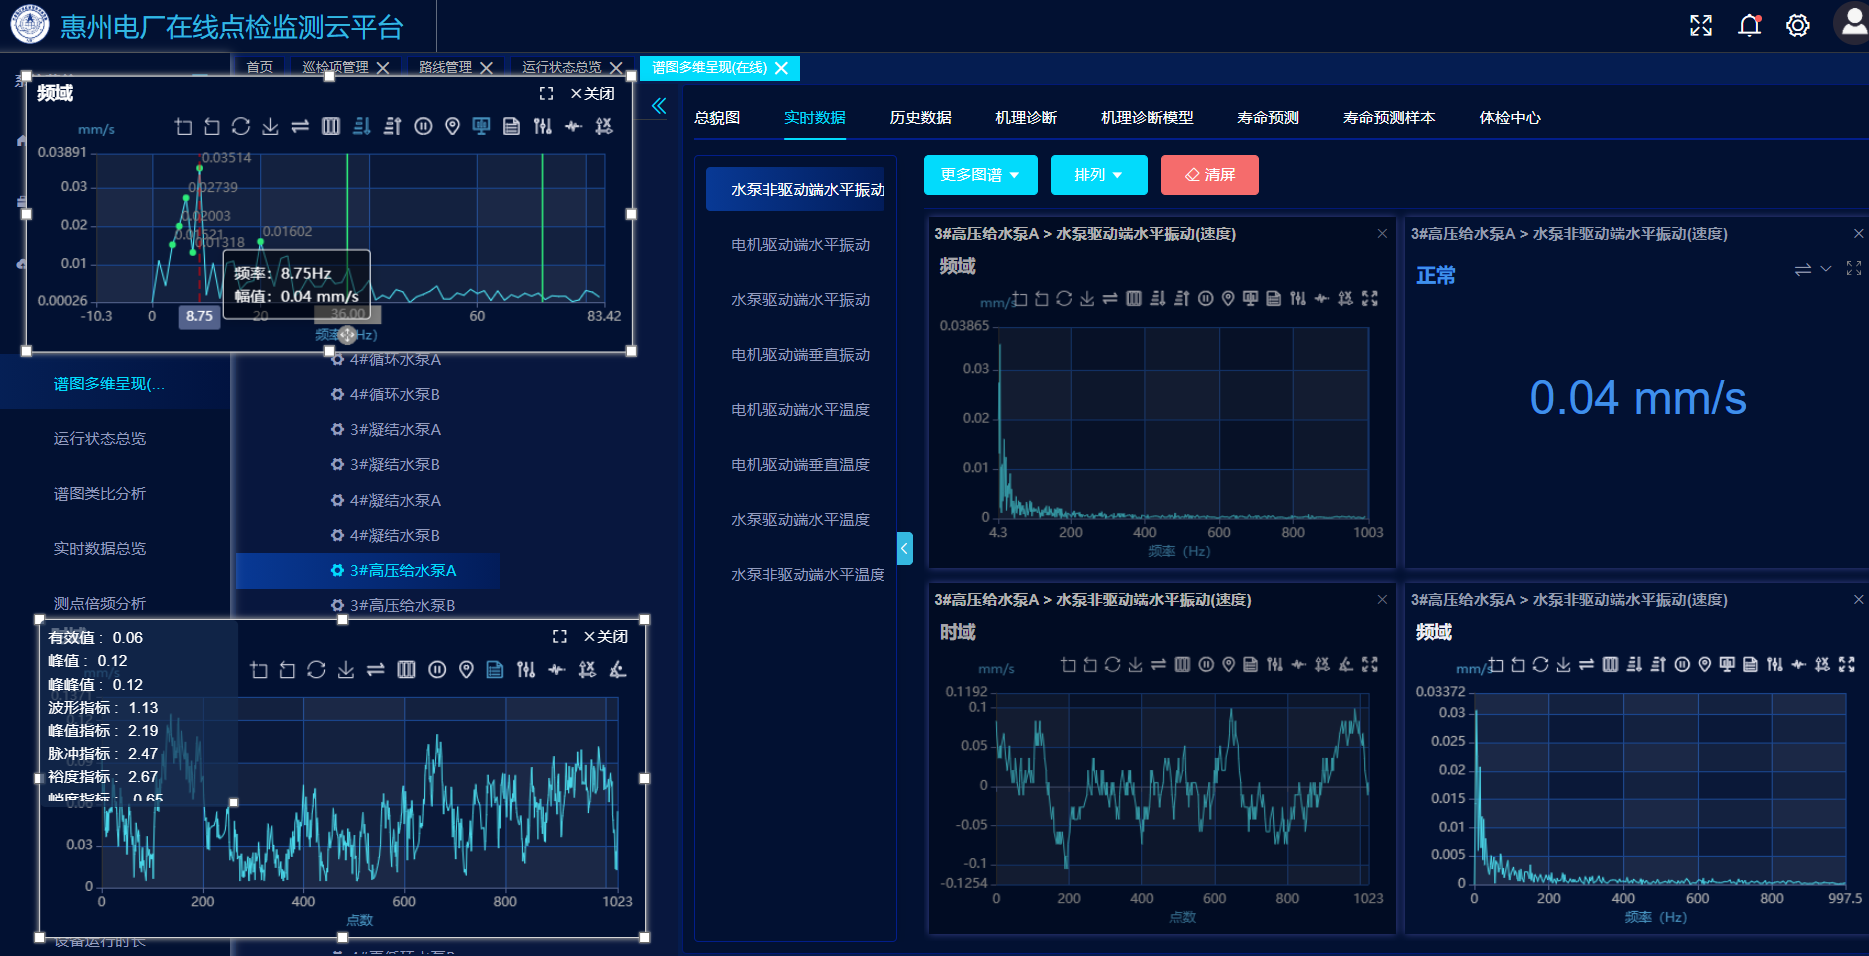Viewport: 1869px width, 956px height.
Task: Toggle pause icon in top-left 频域 popup toolbar
Action: click(423, 127)
